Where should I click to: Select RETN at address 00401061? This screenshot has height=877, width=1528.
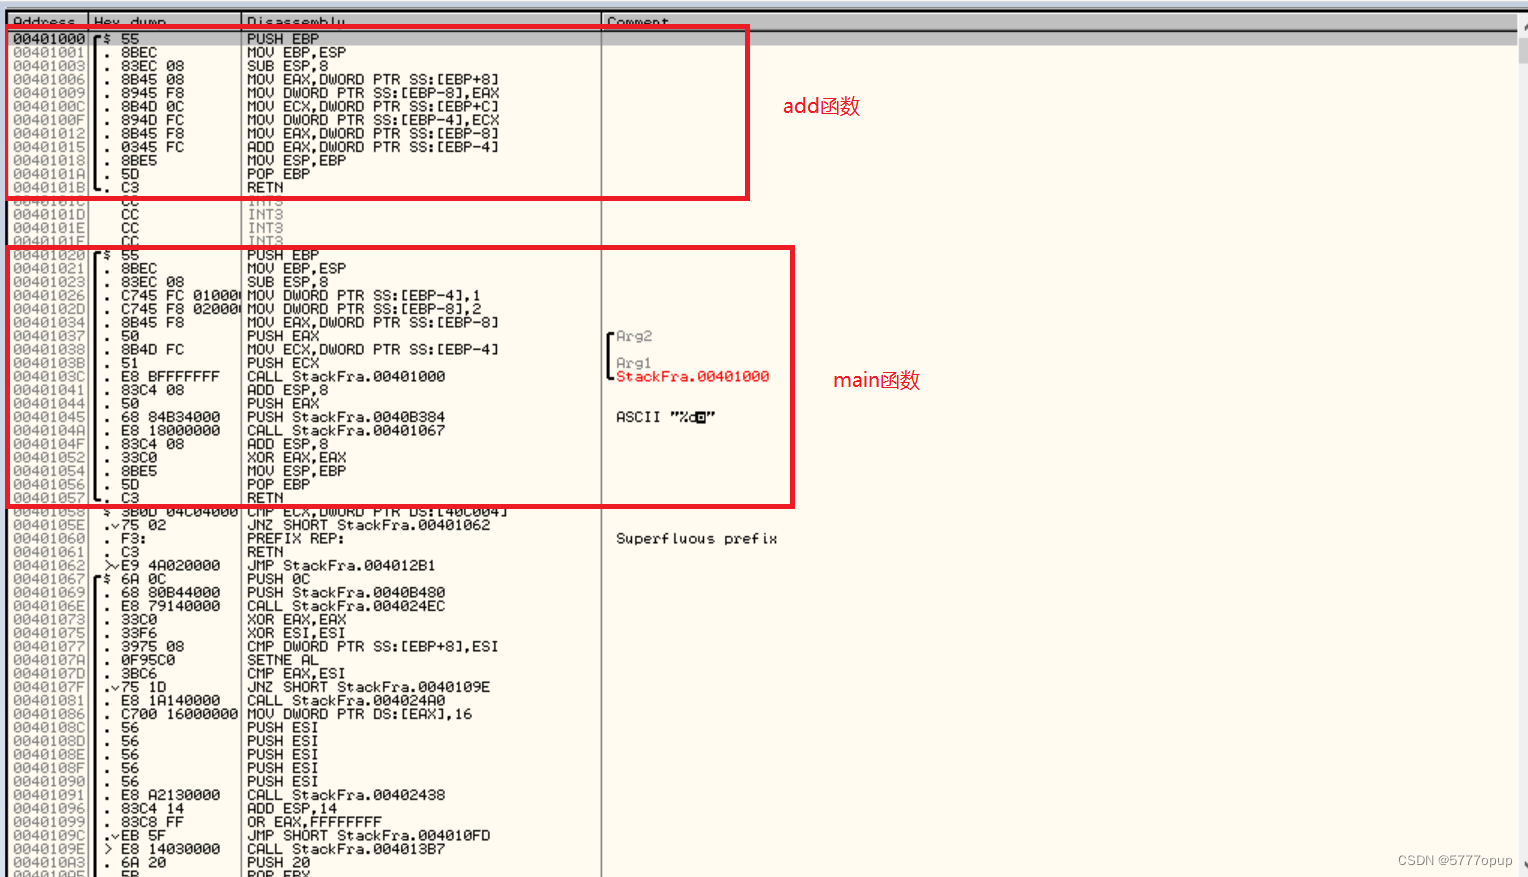pos(265,552)
